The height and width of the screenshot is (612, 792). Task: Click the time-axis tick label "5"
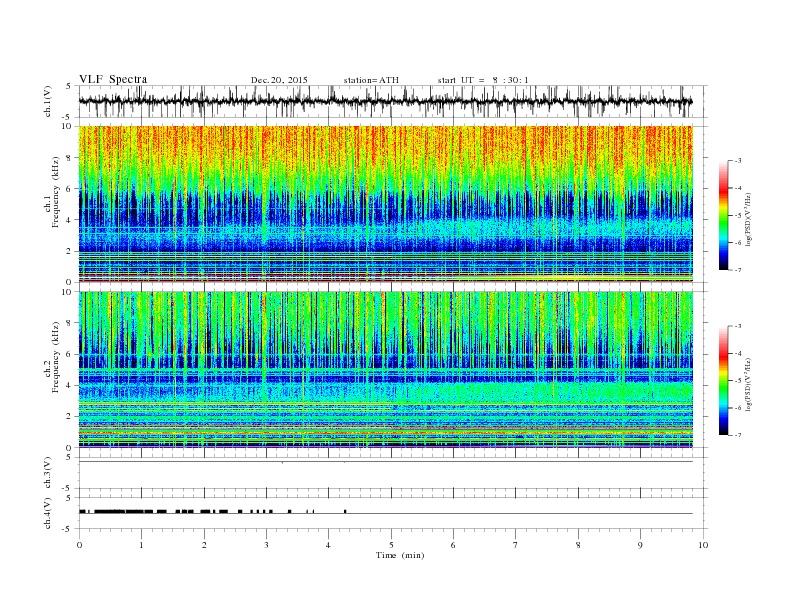click(x=391, y=545)
